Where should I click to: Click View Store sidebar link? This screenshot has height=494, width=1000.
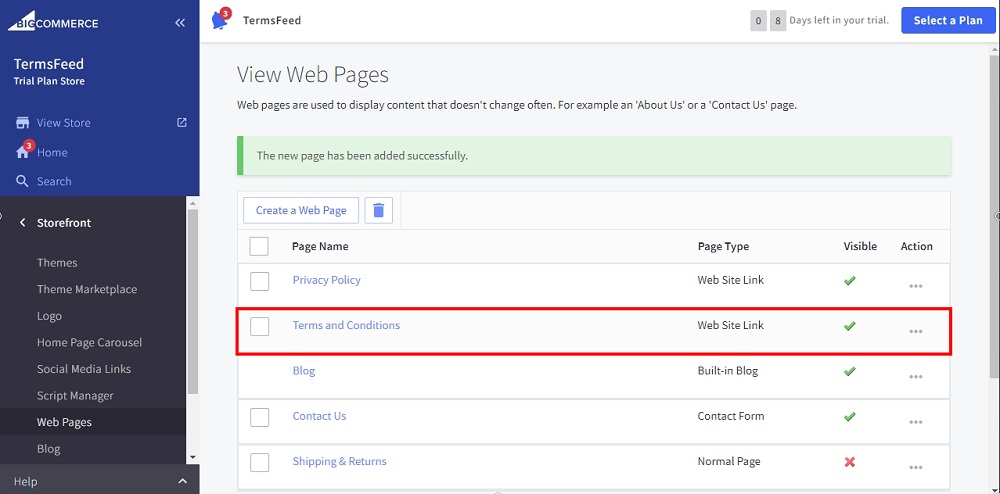[x=64, y=123]
